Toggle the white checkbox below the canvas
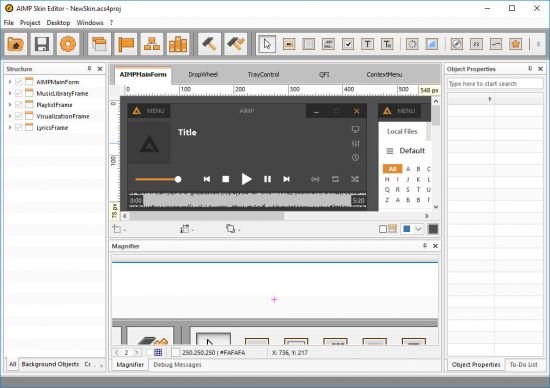This screenshot has width=550, height=388. tap(383, 229)
